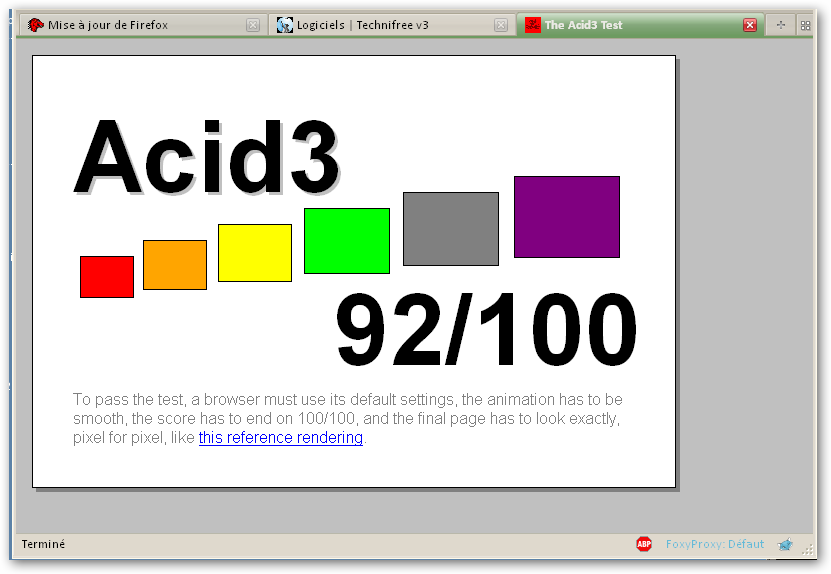
Task: Open a new tab with the plus button
Action: [x=781, y=25]
